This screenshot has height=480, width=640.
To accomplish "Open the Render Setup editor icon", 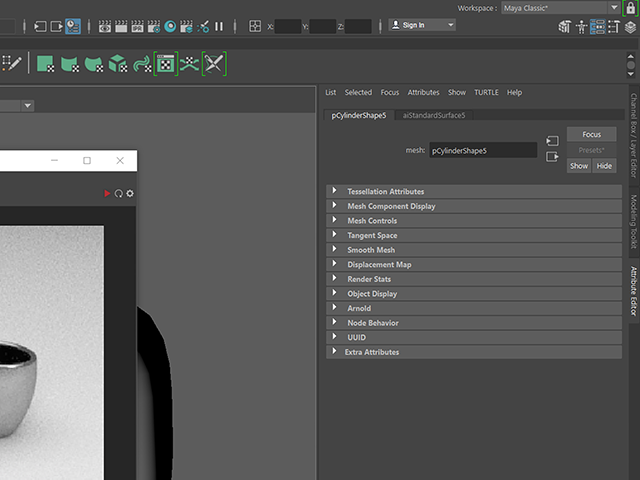I will pos(187,27).
